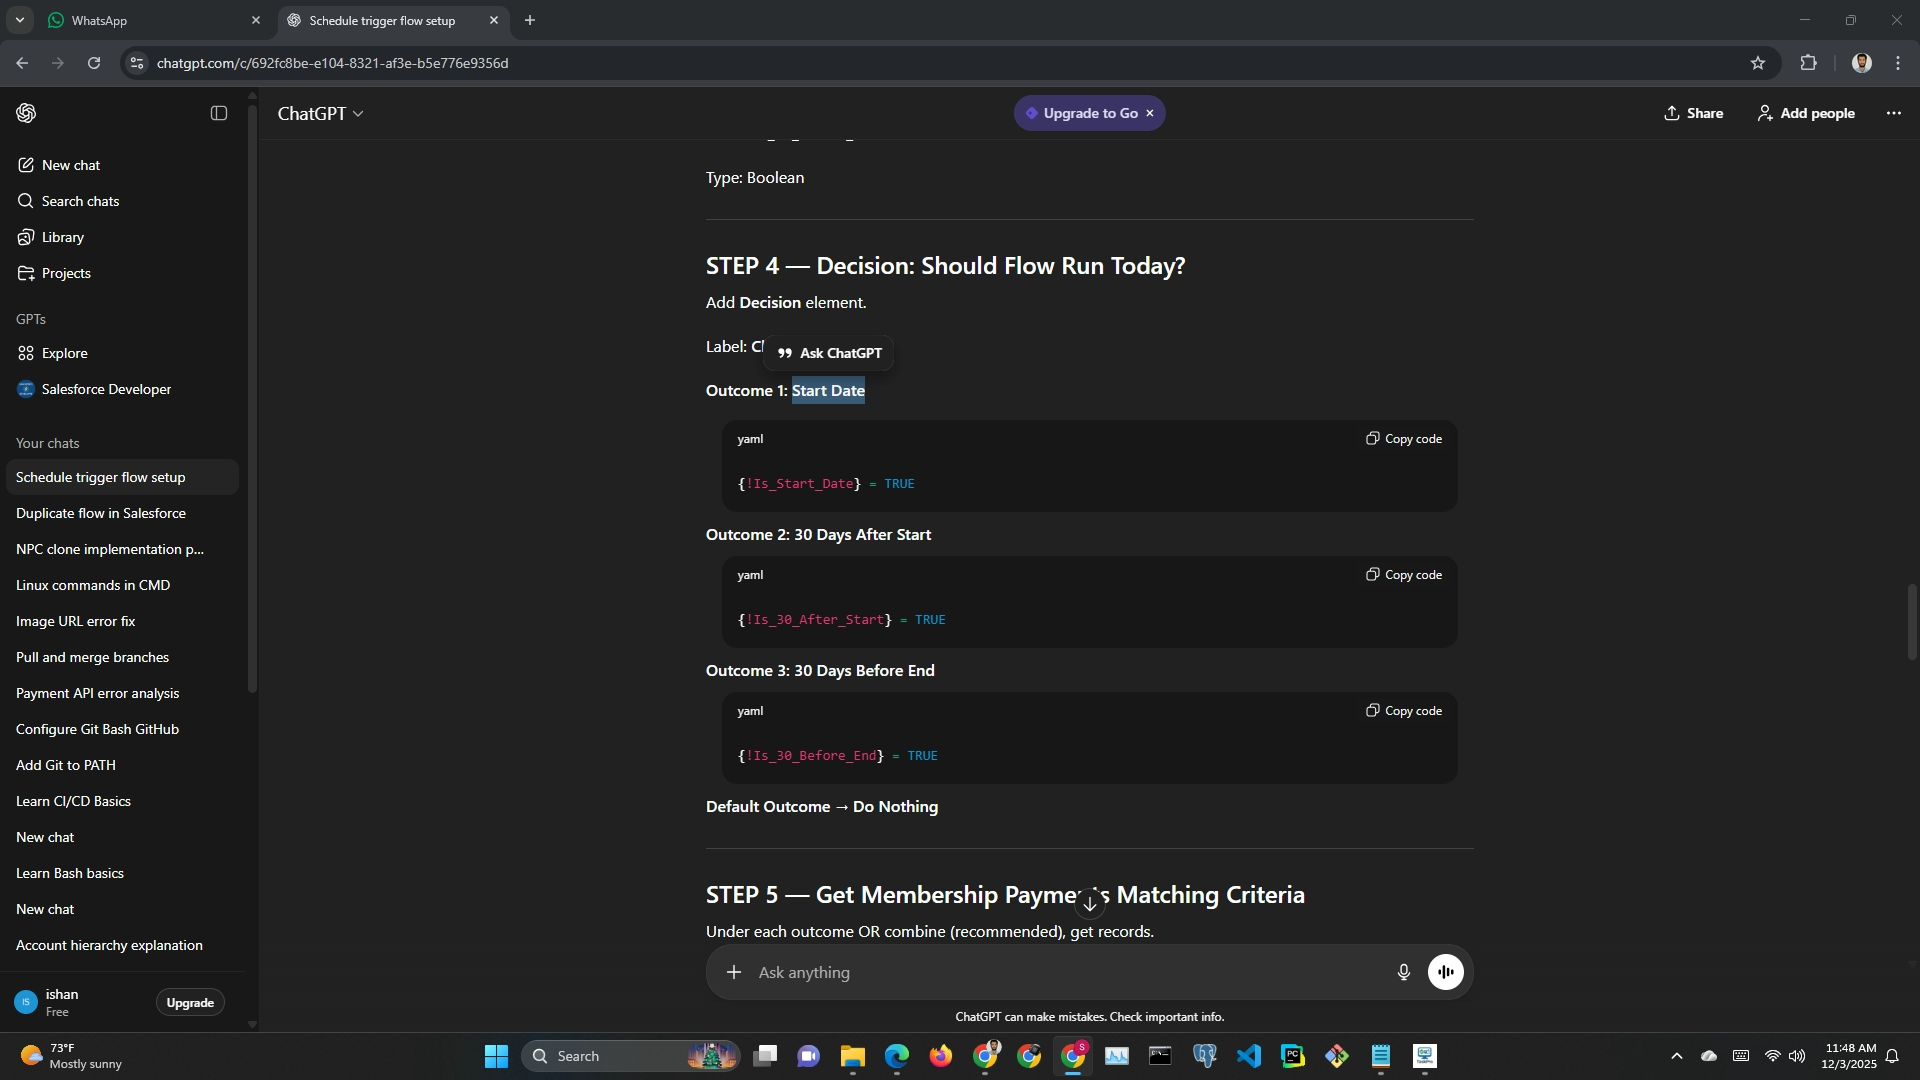Expand Windows system tray hidden icons chevron
The height and width of the screenshot is (1080, 1920).
click(1677, 1056)
